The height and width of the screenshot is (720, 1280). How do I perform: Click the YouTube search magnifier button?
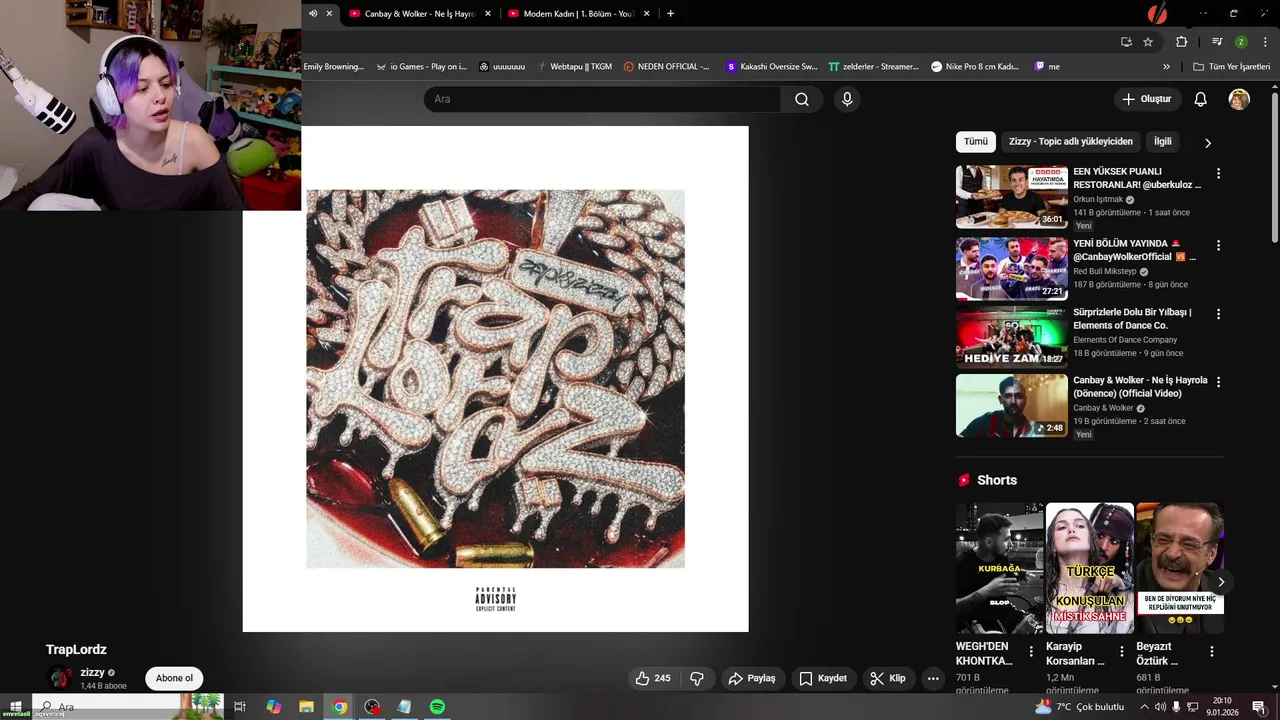(x=802, y=99)
